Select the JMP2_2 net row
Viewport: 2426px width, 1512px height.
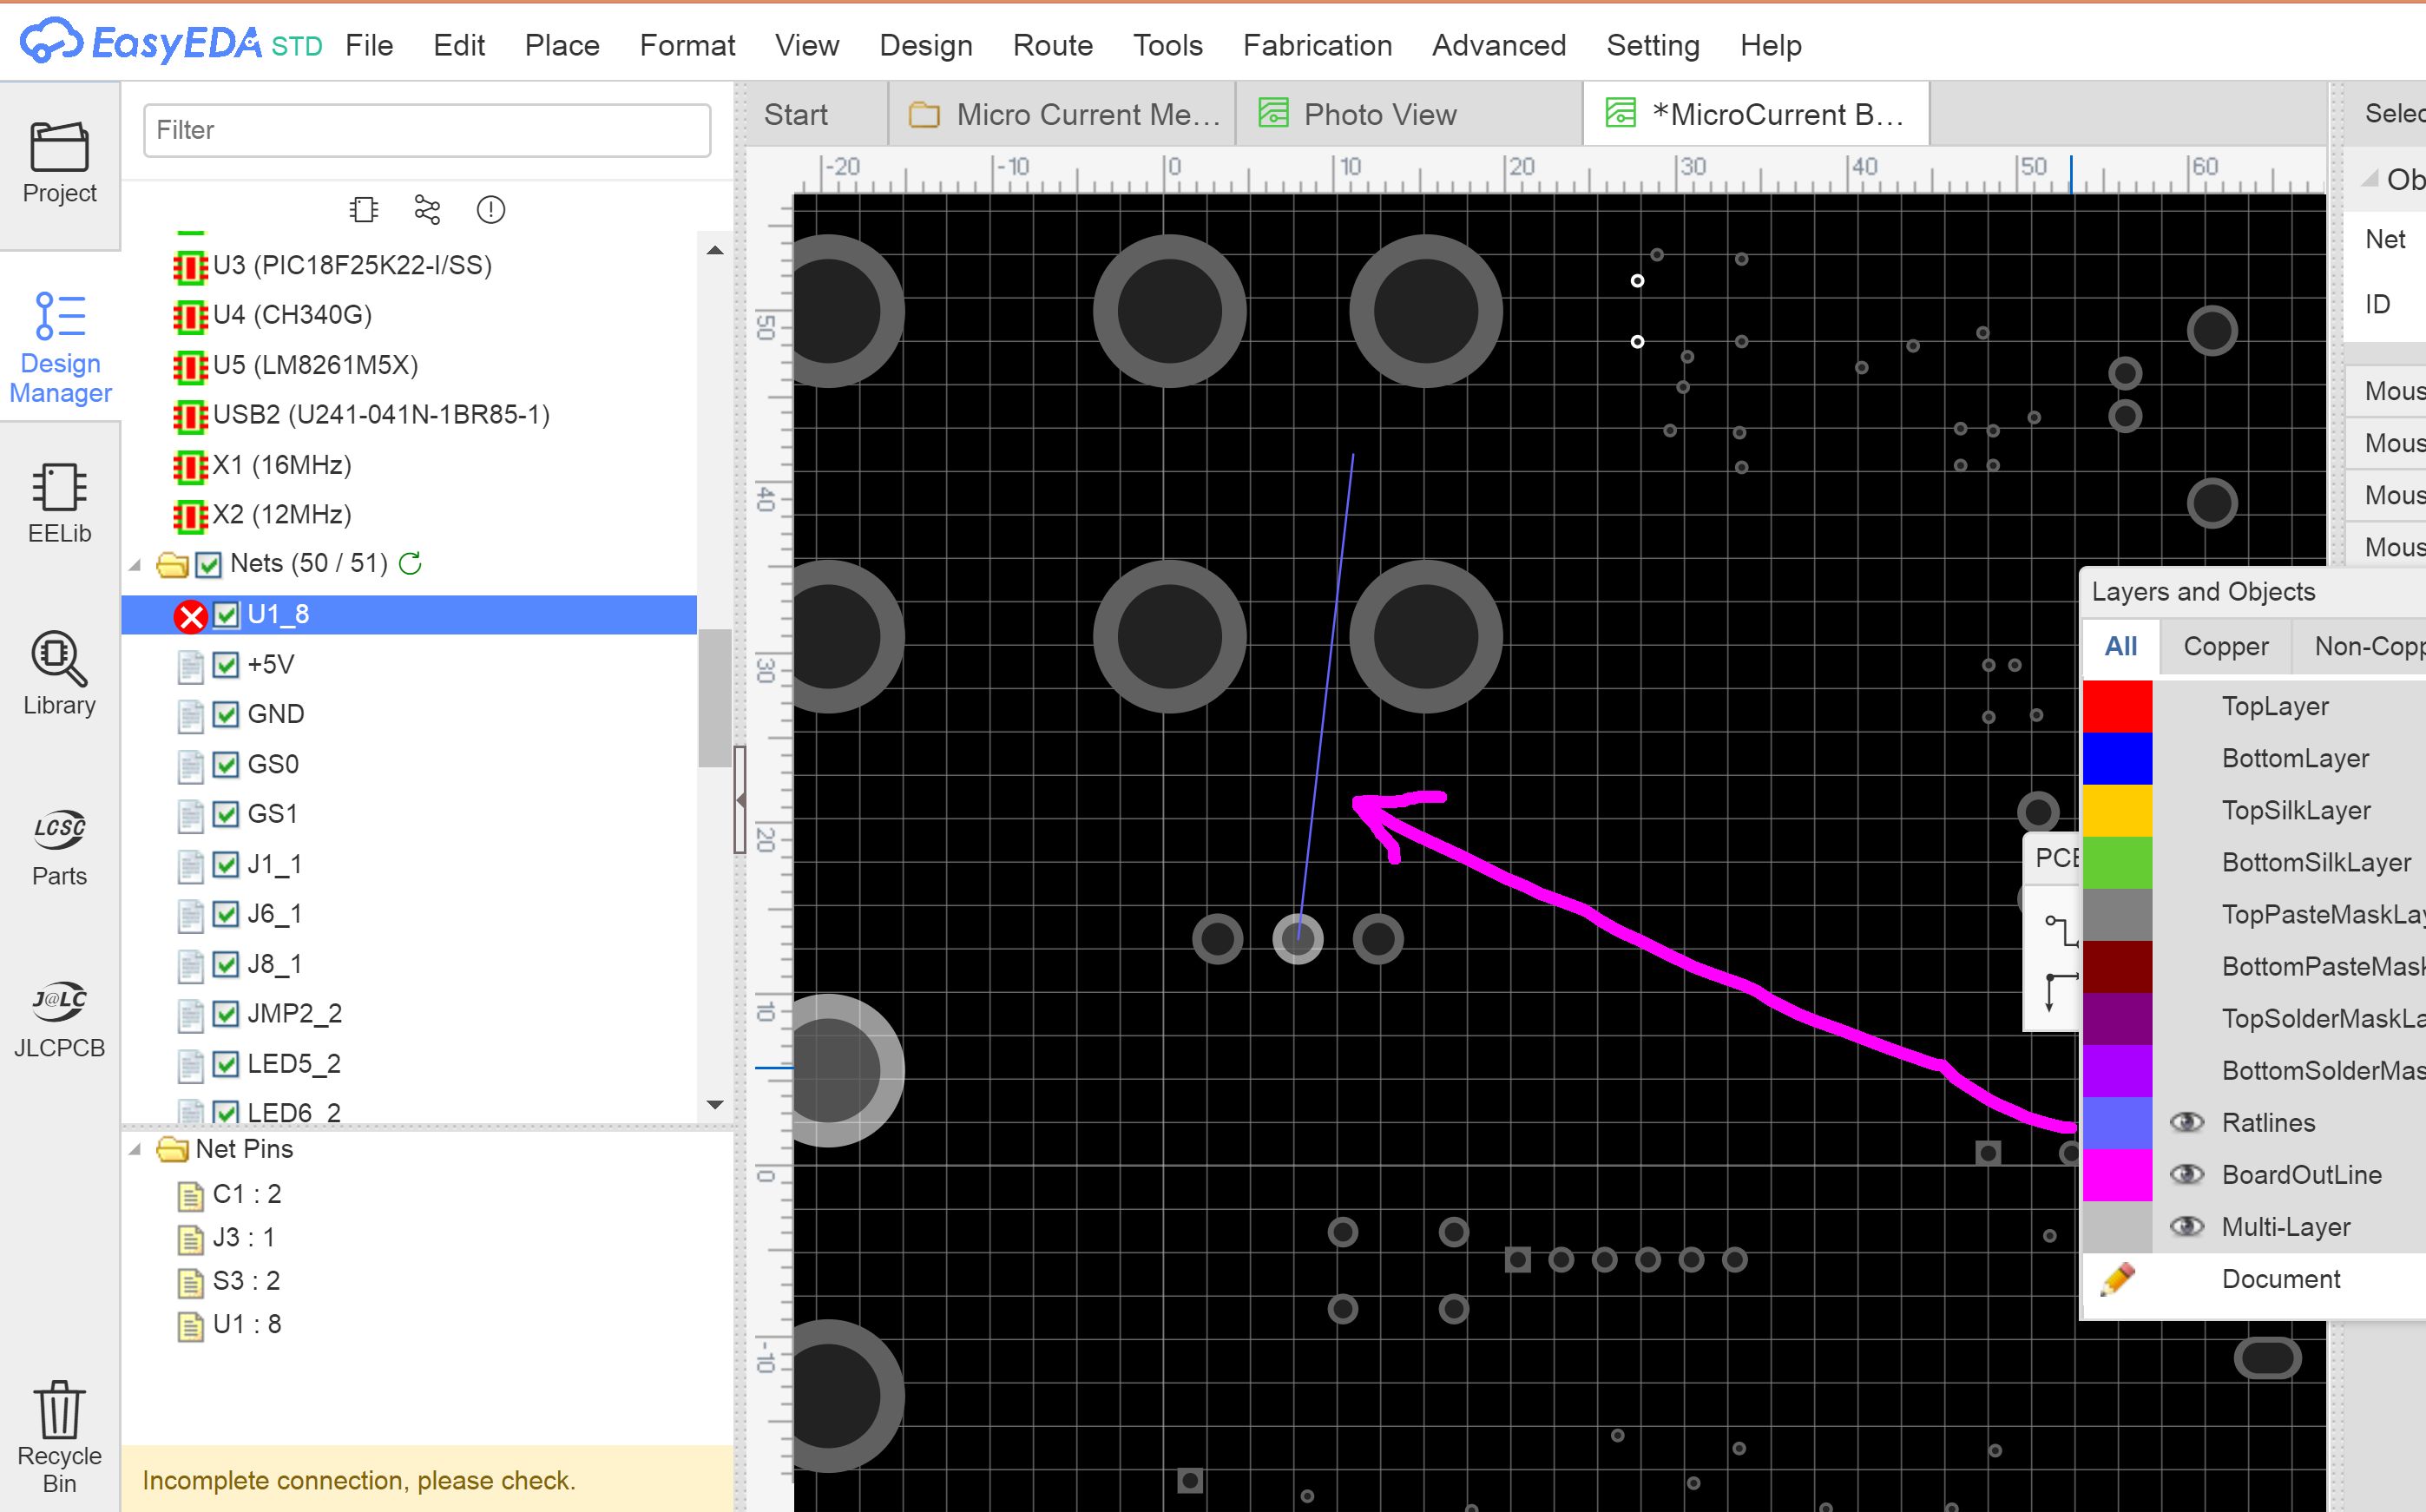point(410,1014)
